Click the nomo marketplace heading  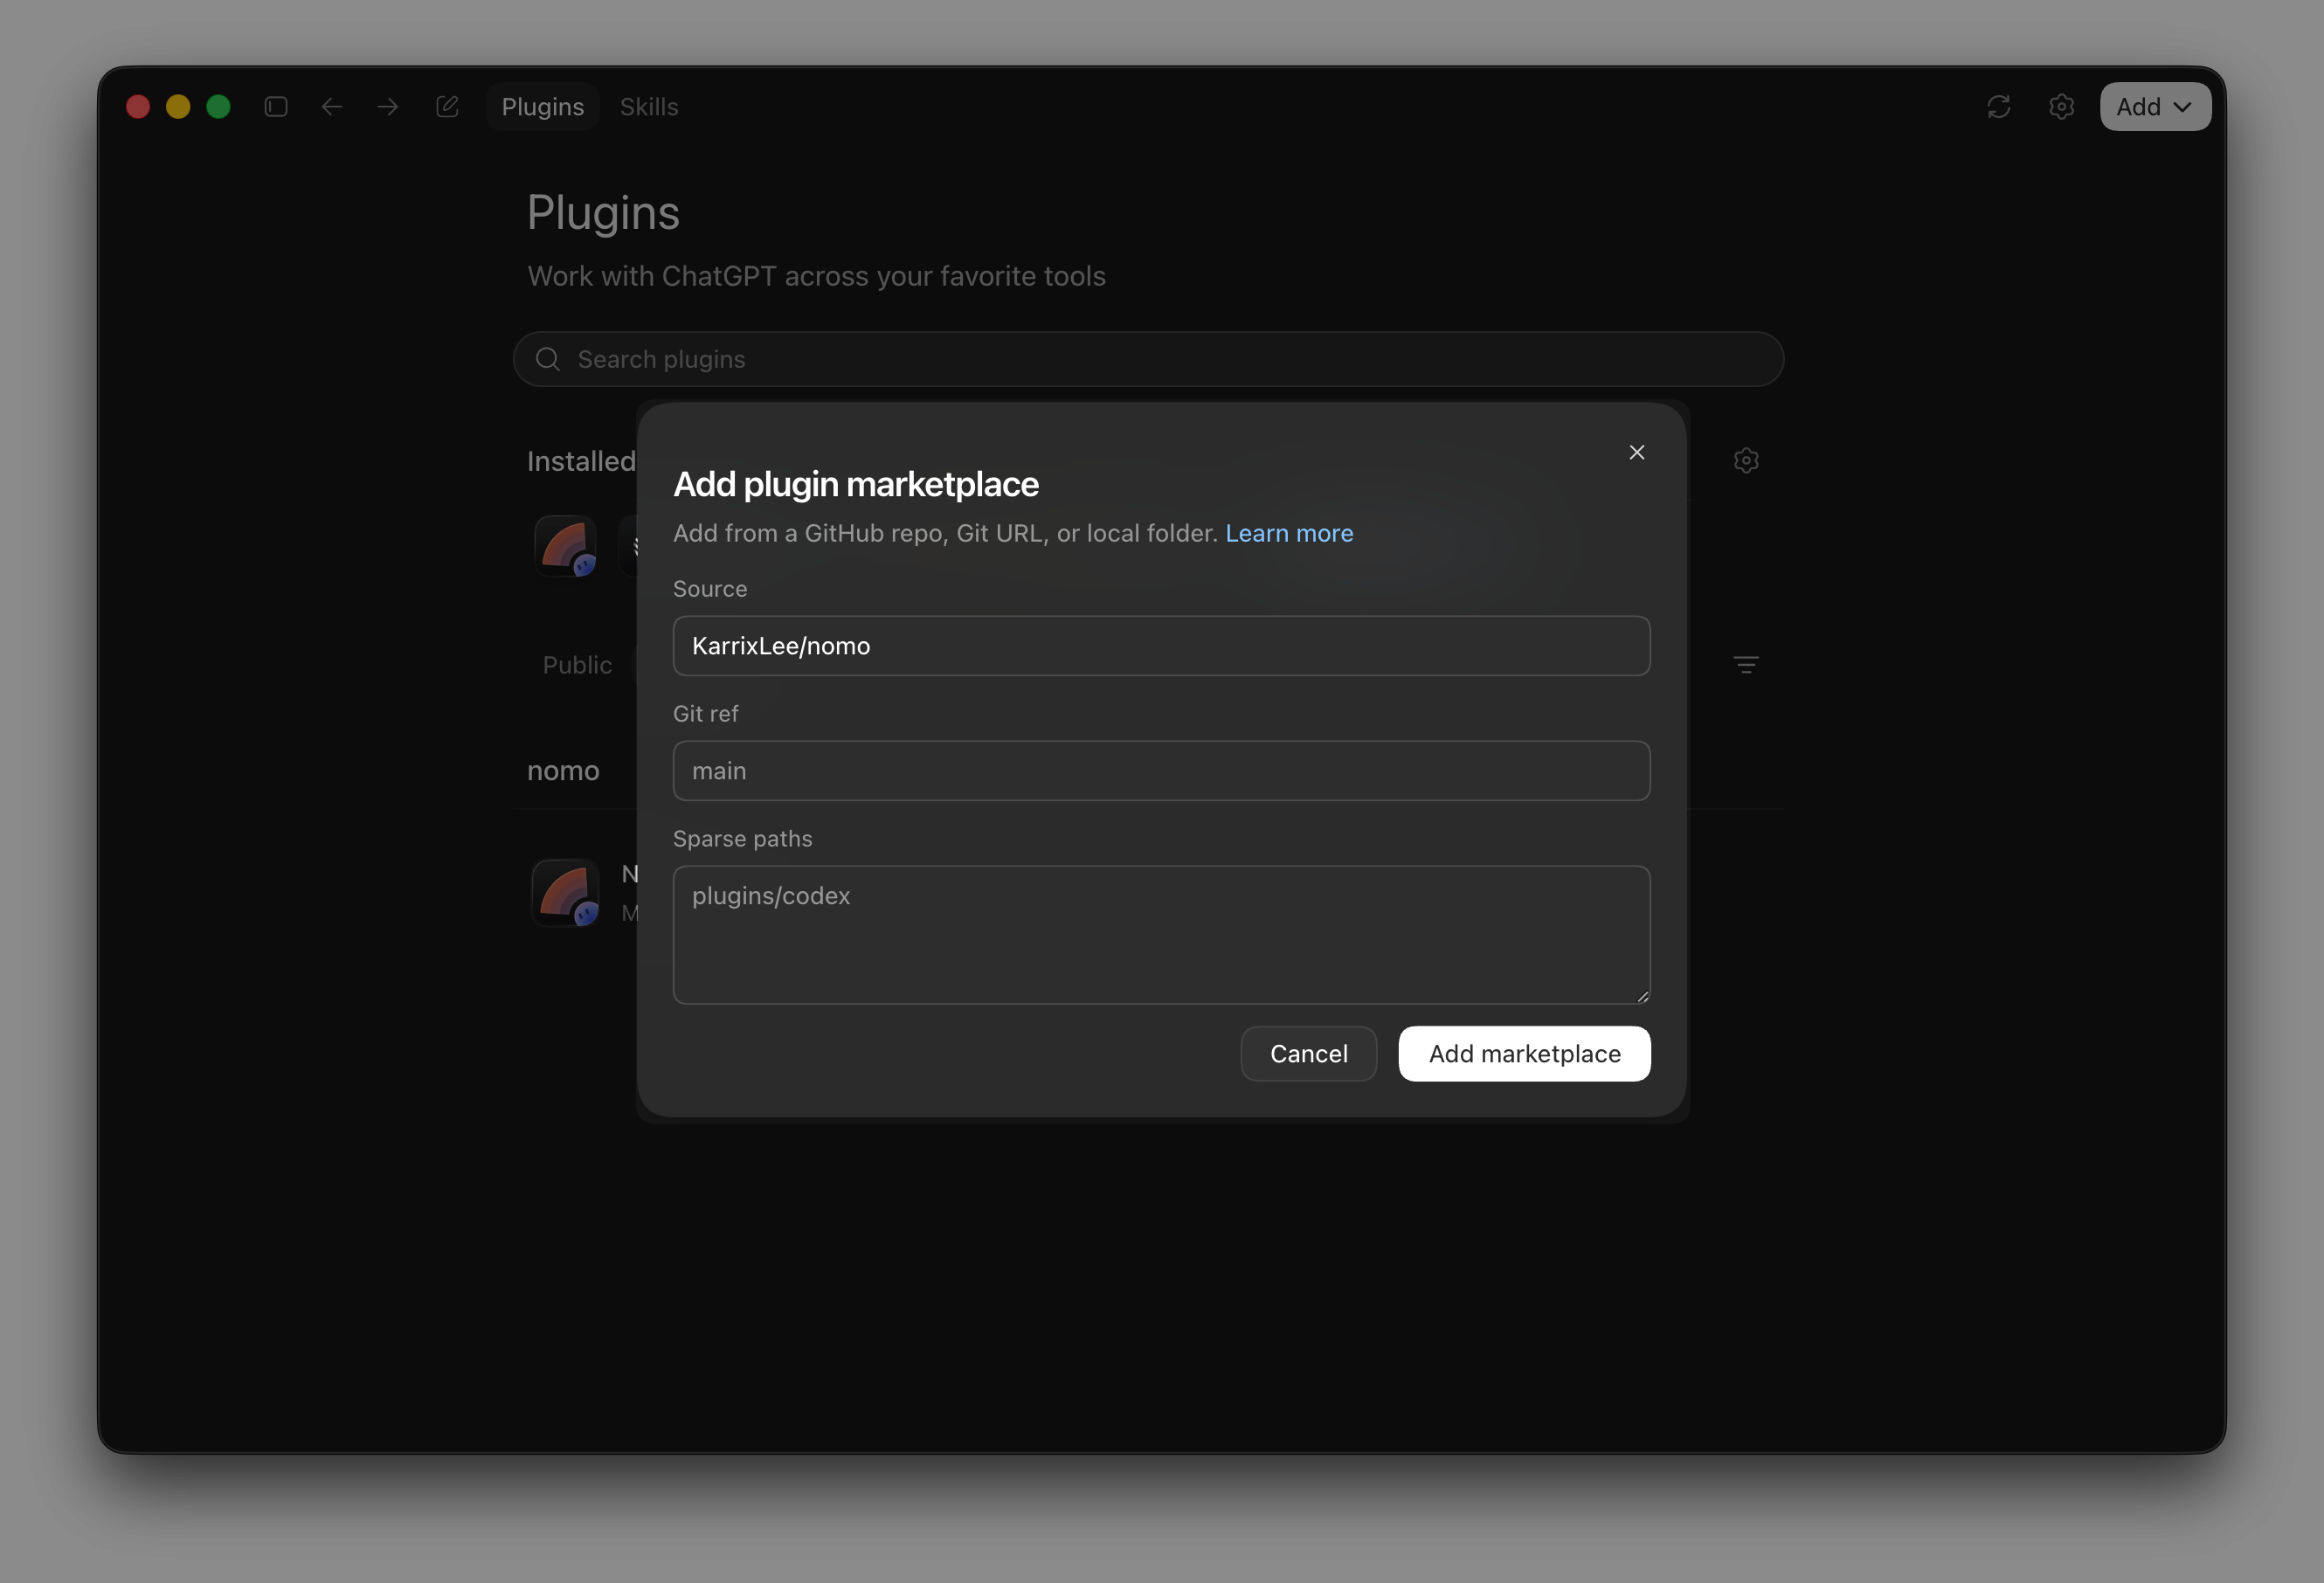[563, 771]
